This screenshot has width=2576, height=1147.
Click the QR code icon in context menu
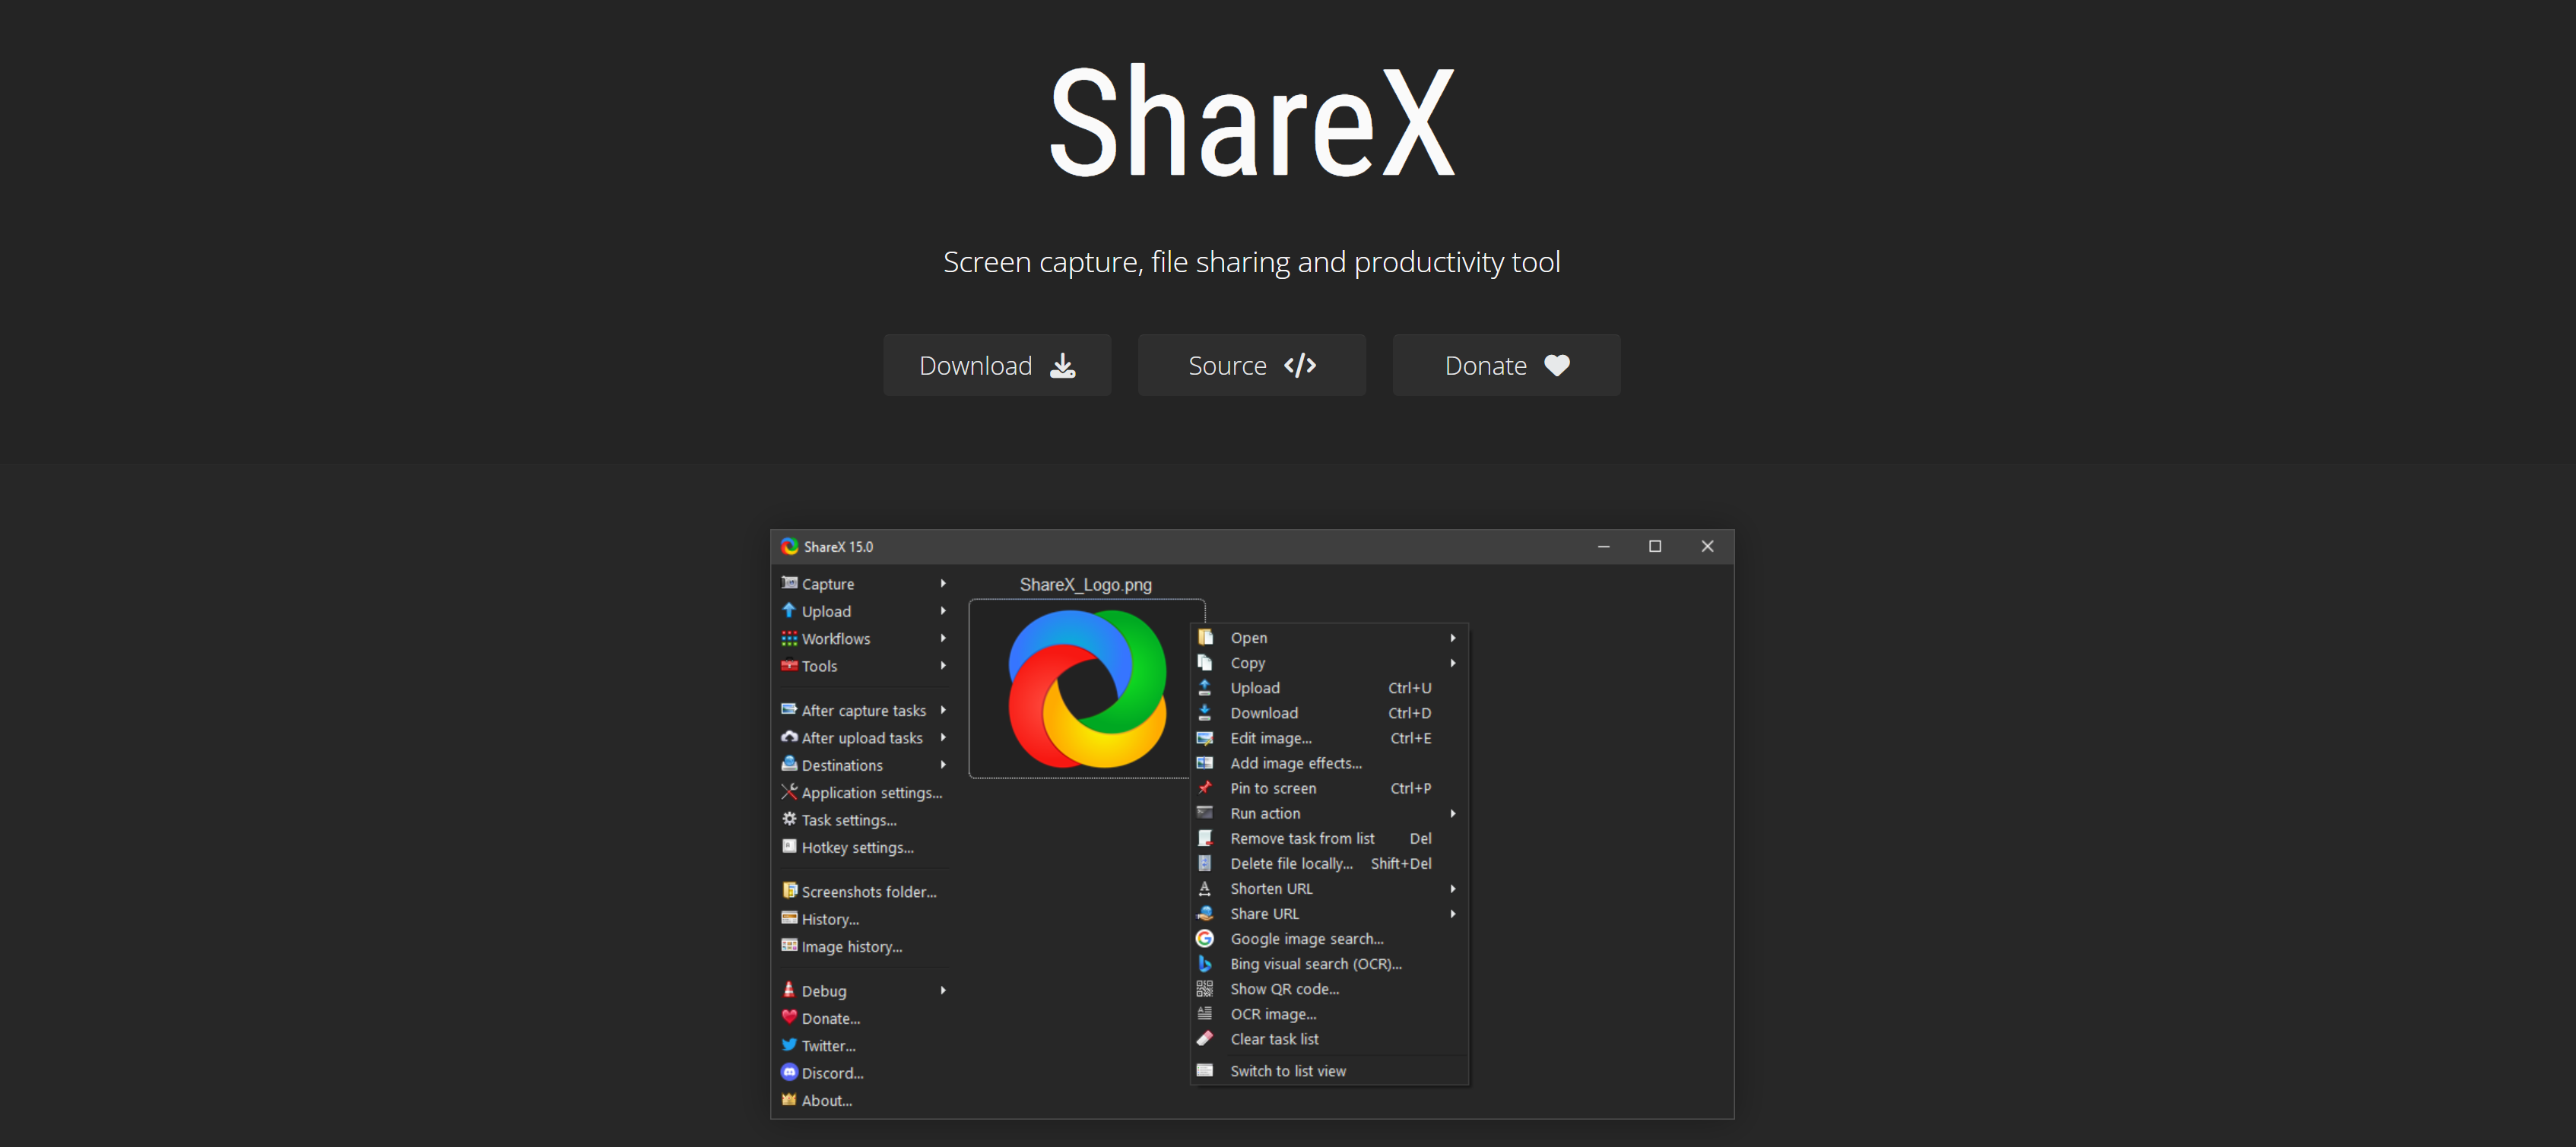[1205, 988]
